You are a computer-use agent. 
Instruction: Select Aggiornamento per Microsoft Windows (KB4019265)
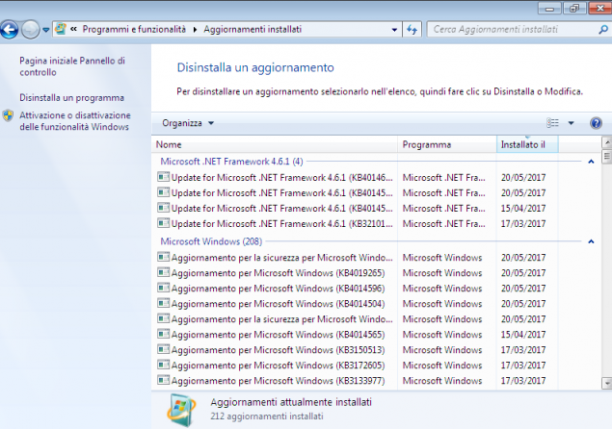tap(357, 273)
